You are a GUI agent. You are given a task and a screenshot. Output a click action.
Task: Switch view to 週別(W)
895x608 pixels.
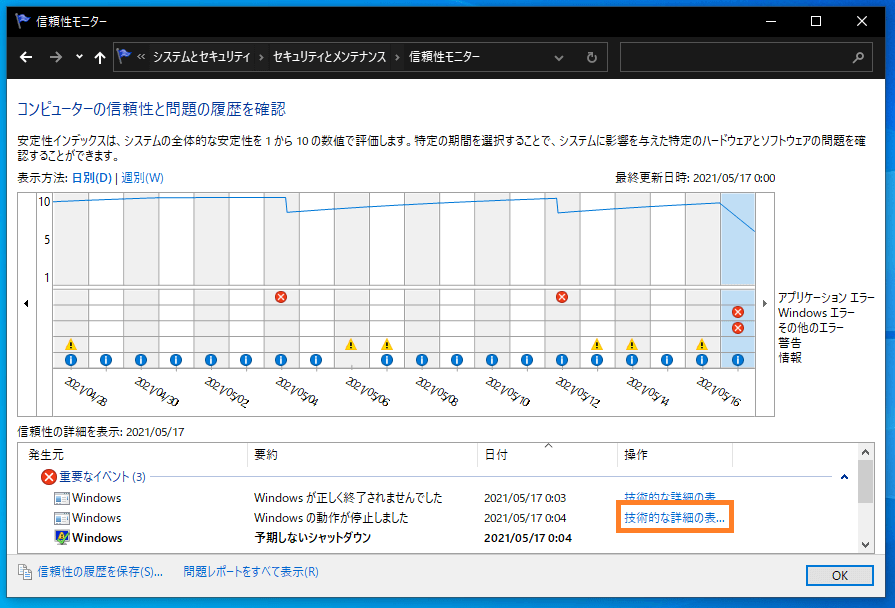click(x=142, y=178)
